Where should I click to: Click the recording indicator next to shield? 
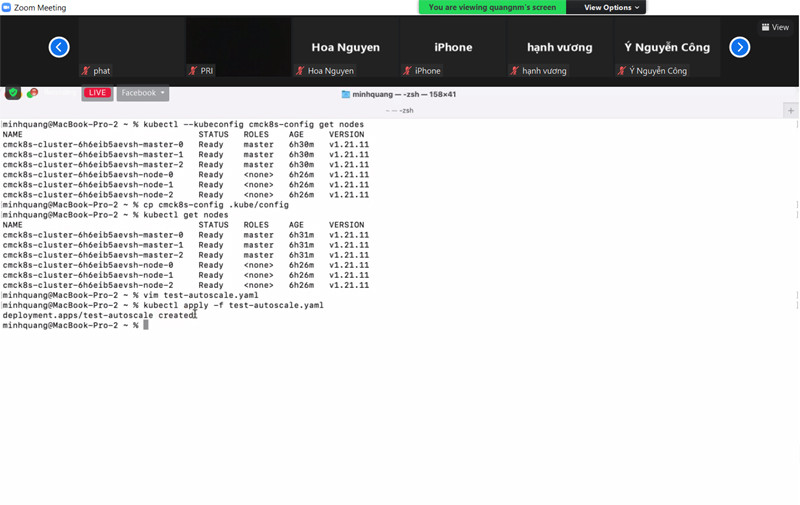coord(33,93)
